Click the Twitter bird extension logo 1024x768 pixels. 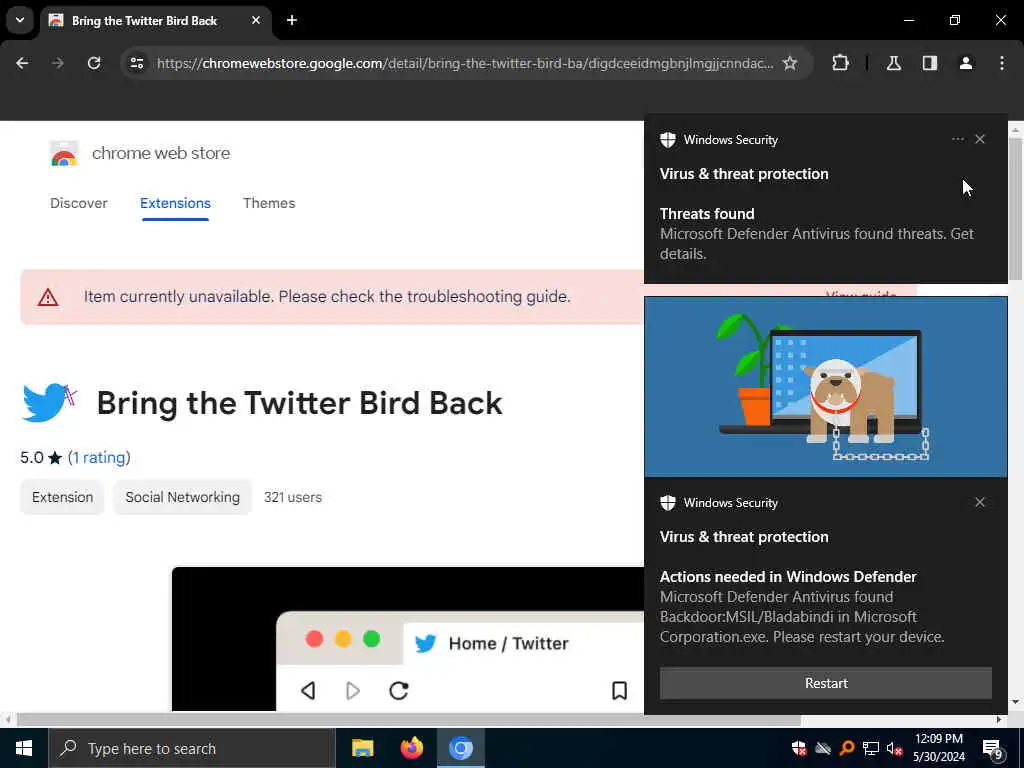coord(50,402)
